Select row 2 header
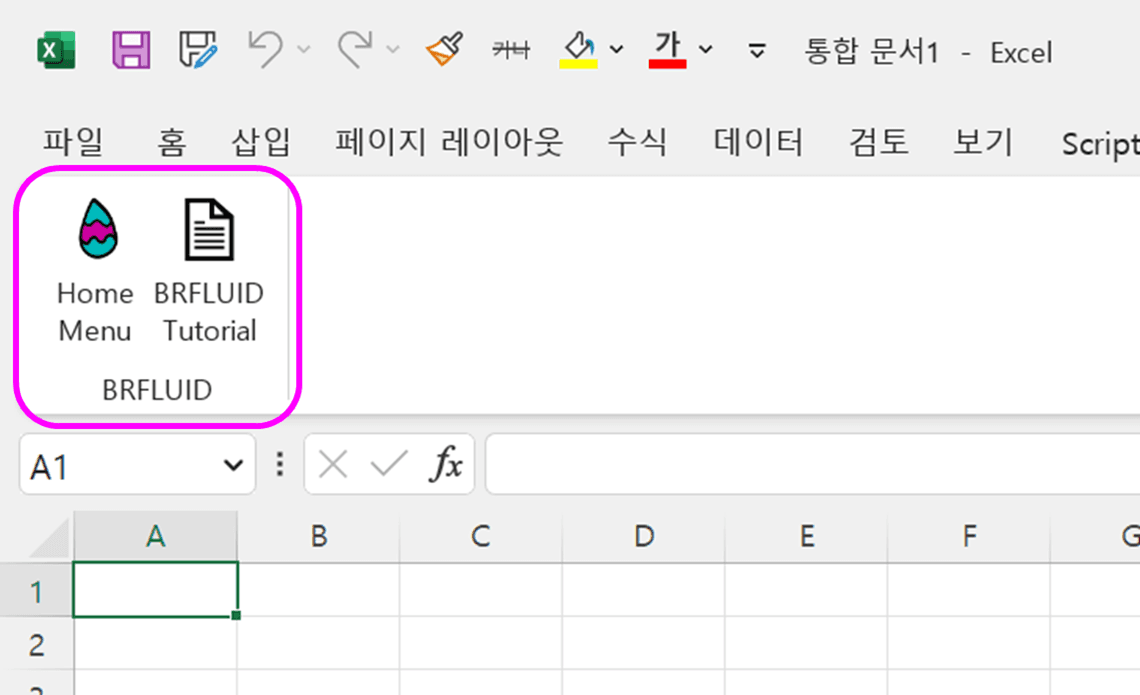 36,644
